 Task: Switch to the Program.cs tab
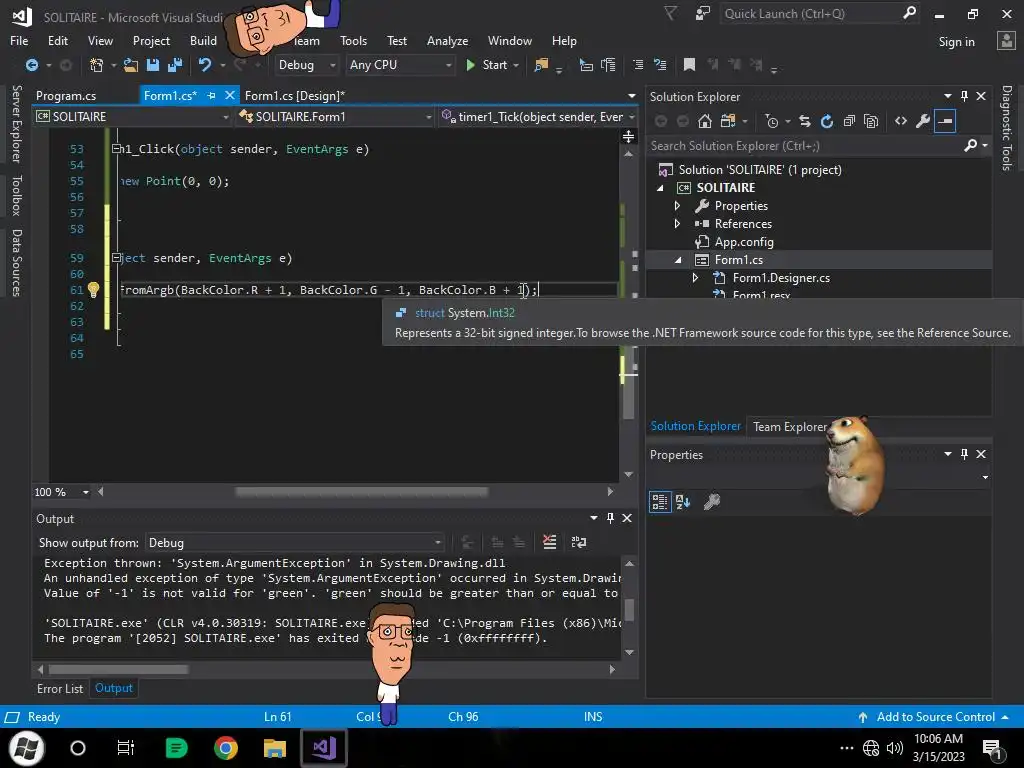66,95
